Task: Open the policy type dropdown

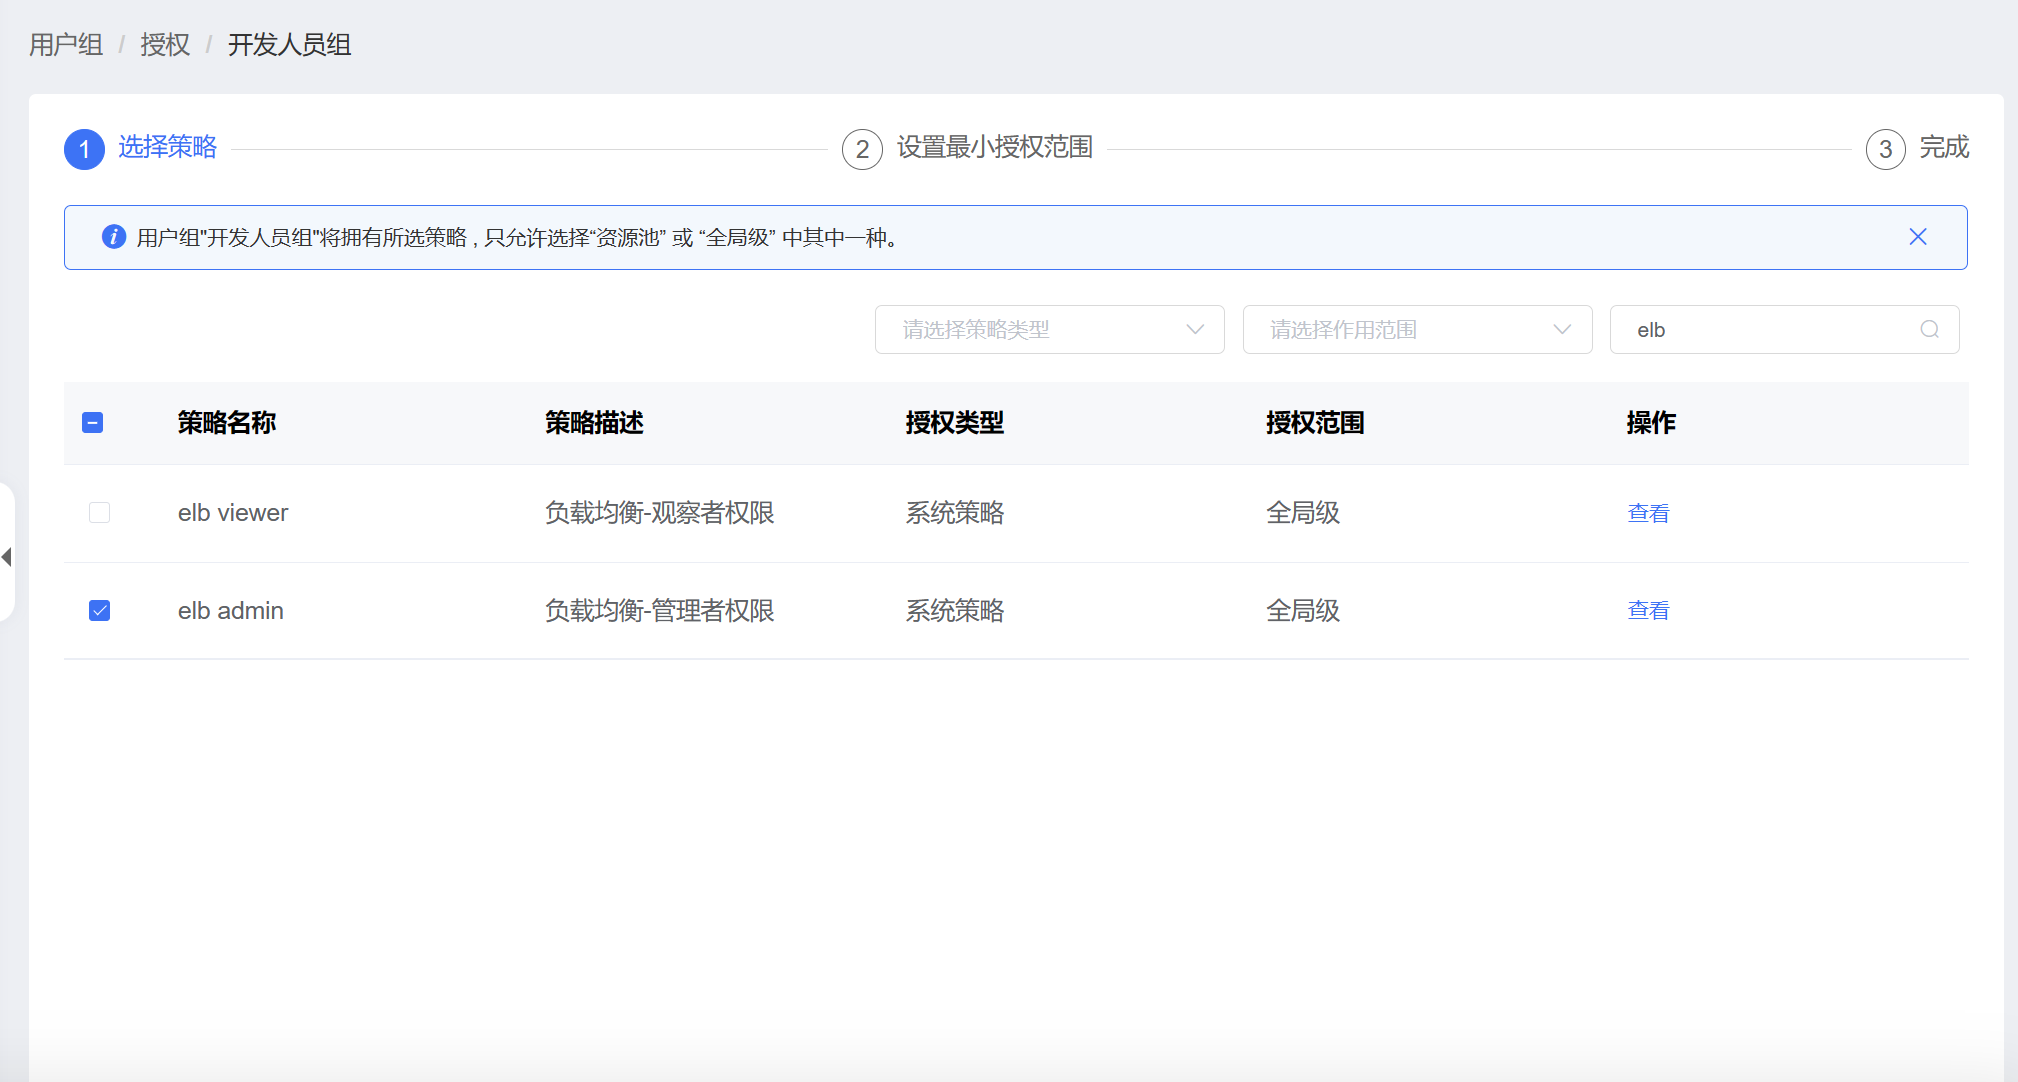Action: click(x=1049, y=329)
